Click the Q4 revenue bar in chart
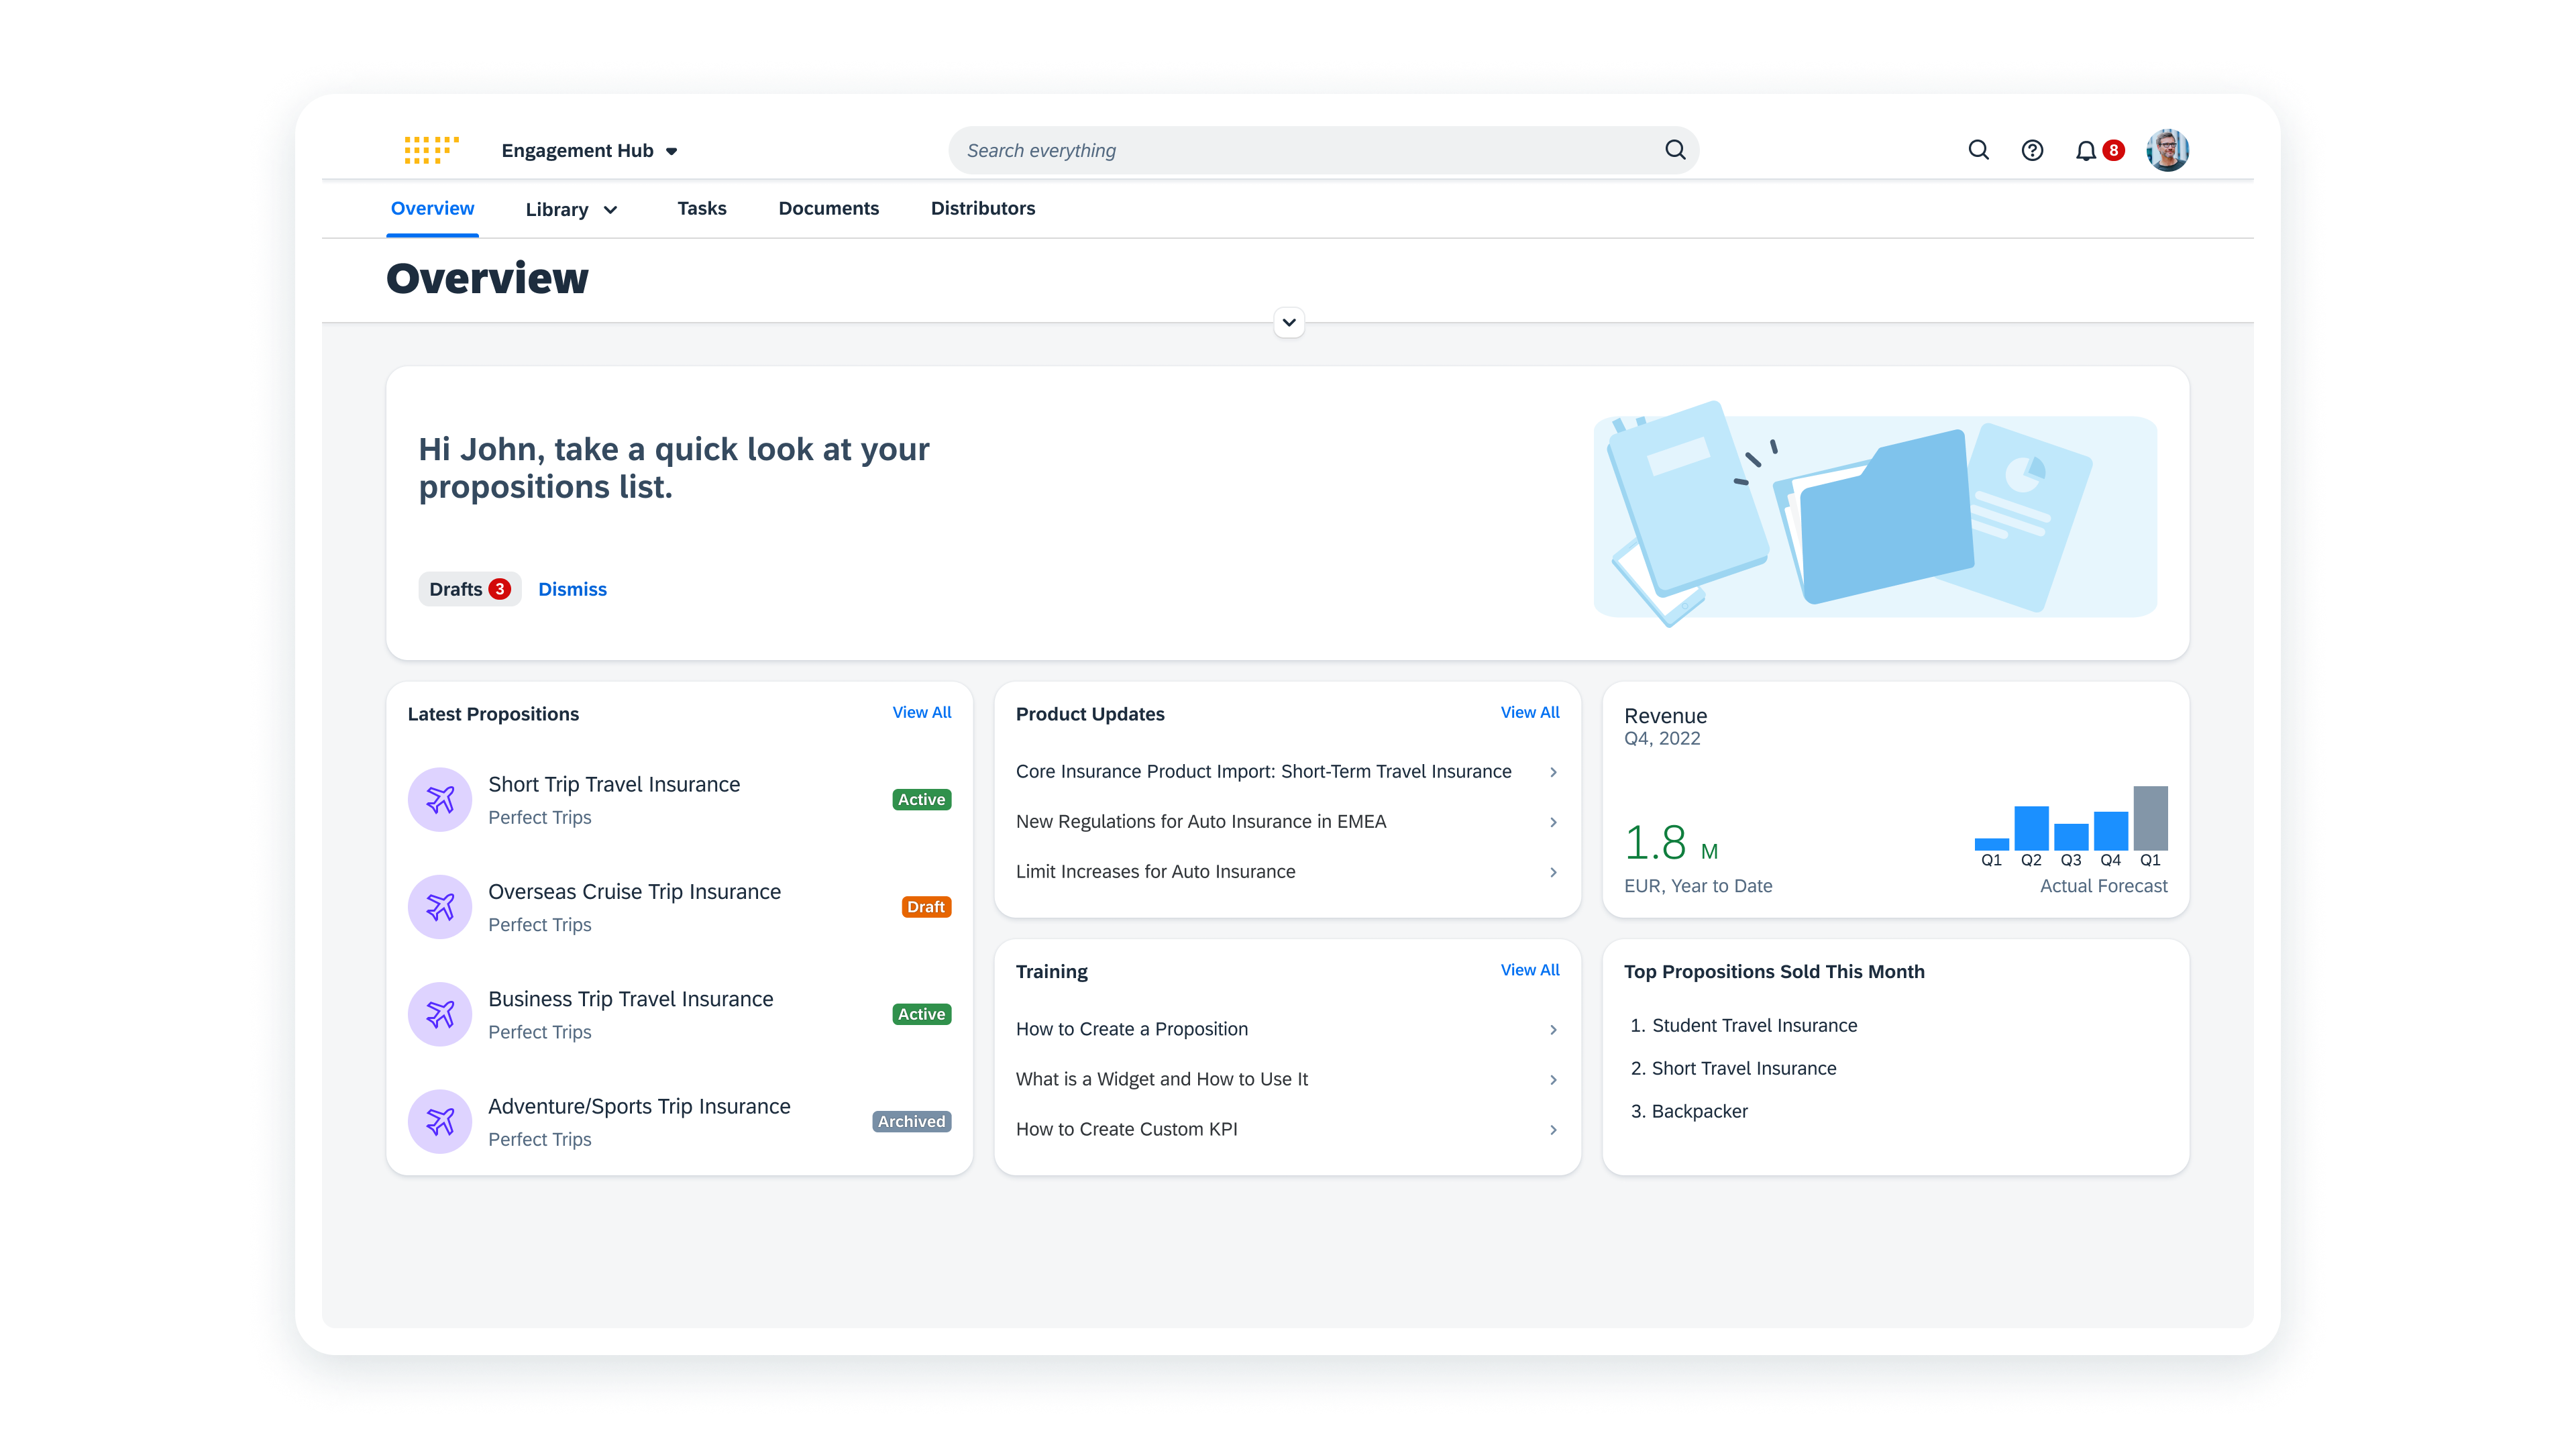2576x1449 pixels. coord(2110,831)
